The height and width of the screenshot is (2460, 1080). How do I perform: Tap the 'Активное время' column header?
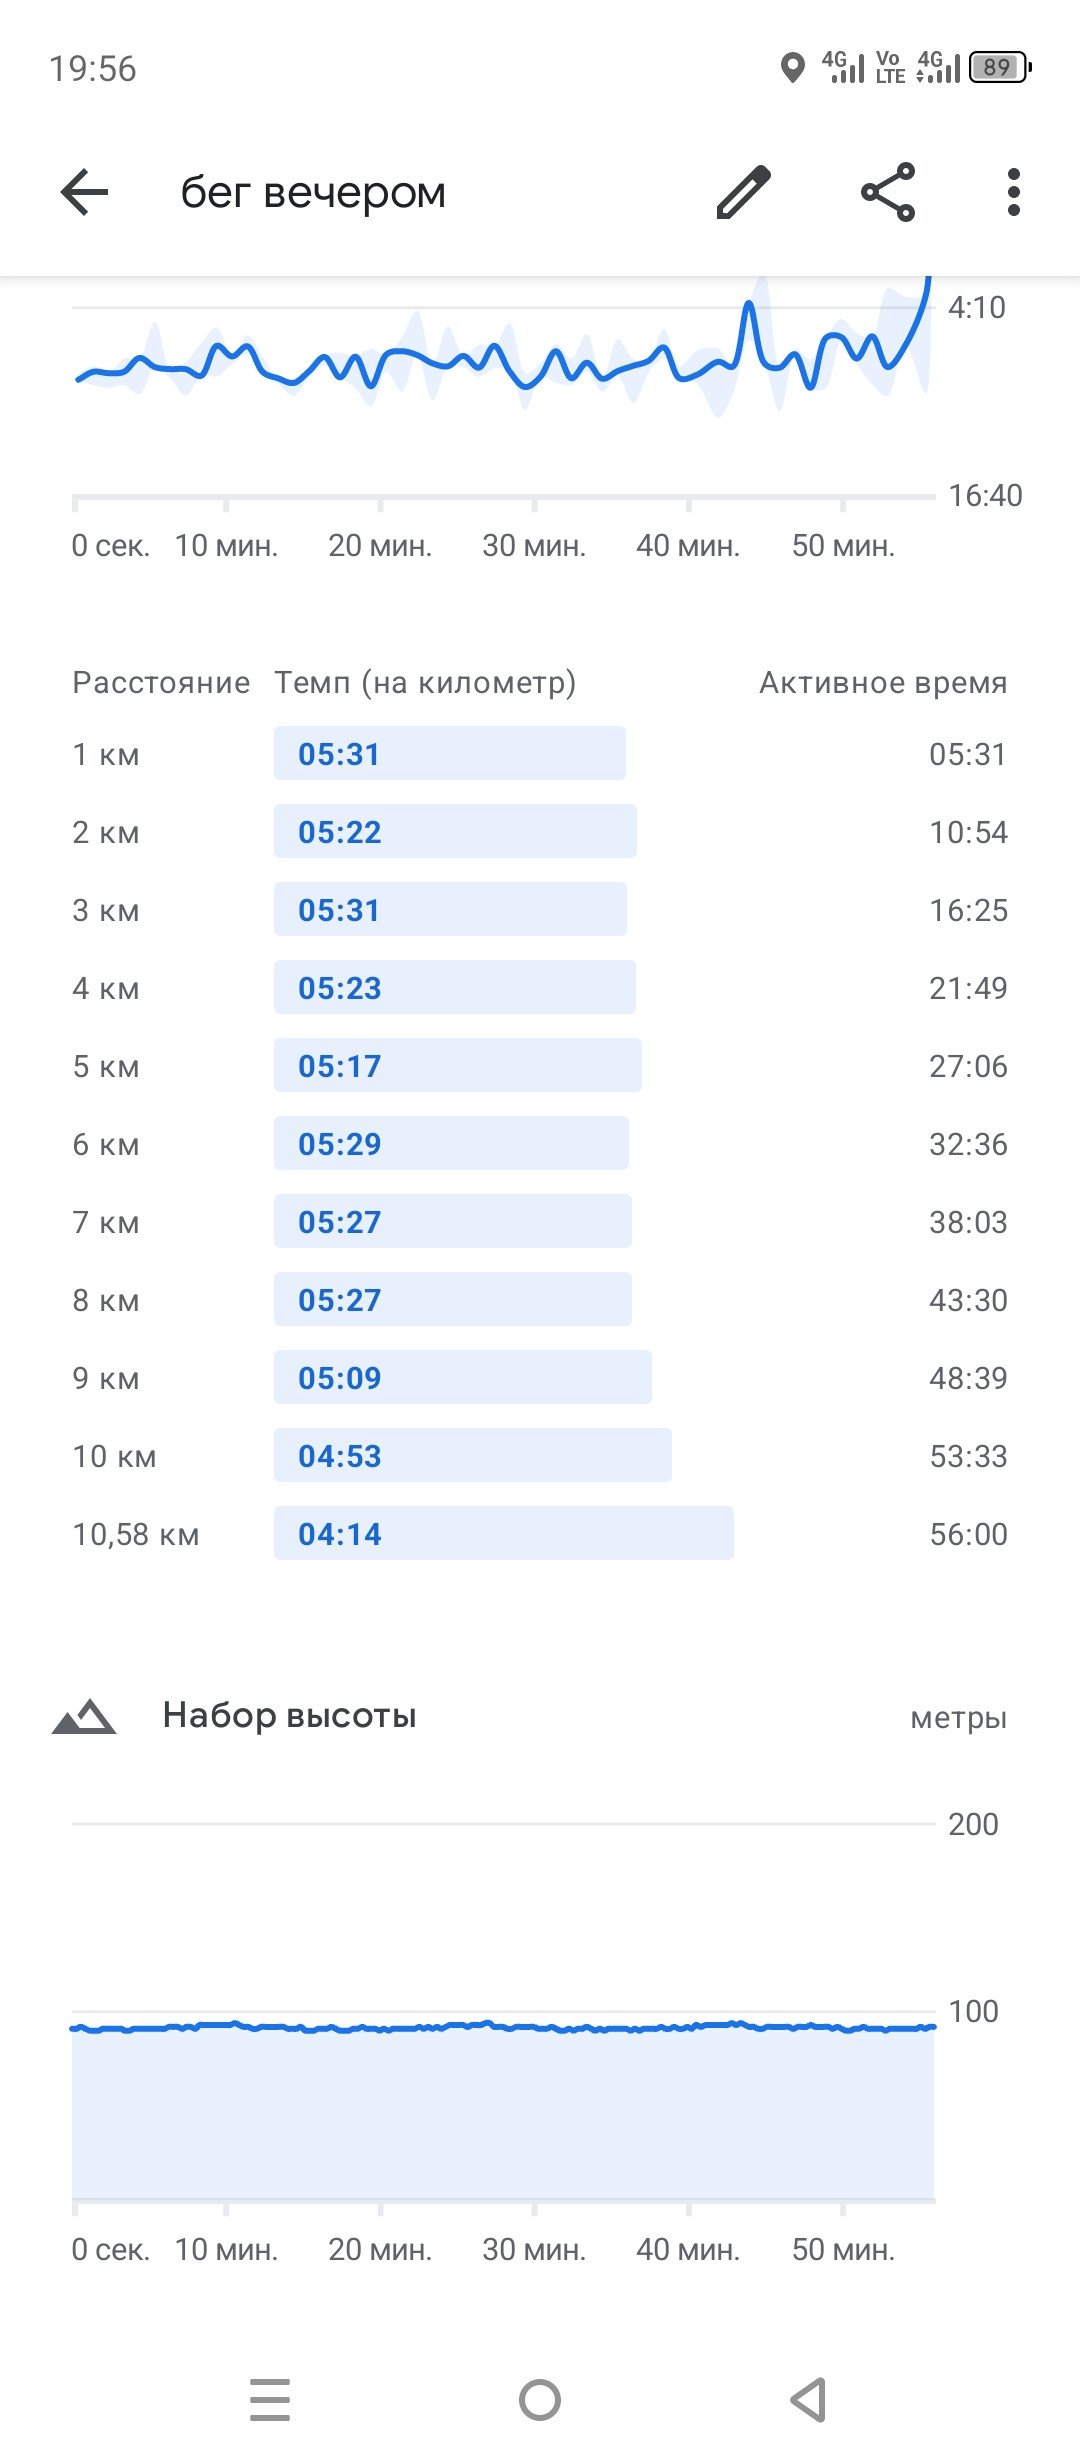883,682
